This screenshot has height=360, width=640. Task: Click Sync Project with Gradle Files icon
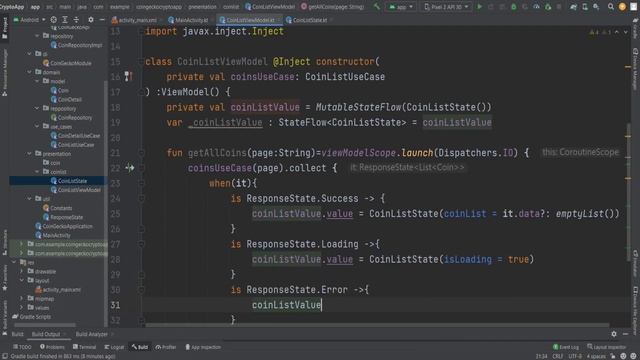click(573, 7)
